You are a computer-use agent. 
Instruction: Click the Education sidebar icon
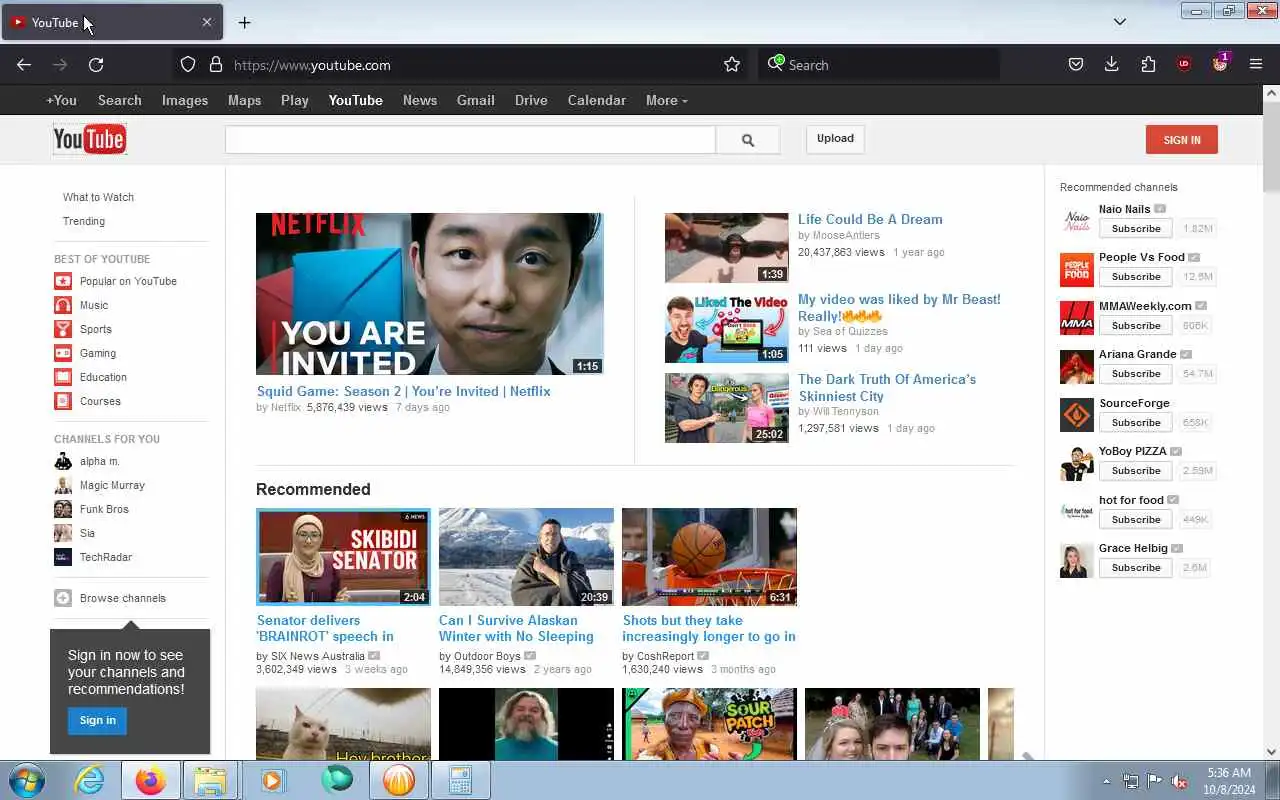[63, 377]
